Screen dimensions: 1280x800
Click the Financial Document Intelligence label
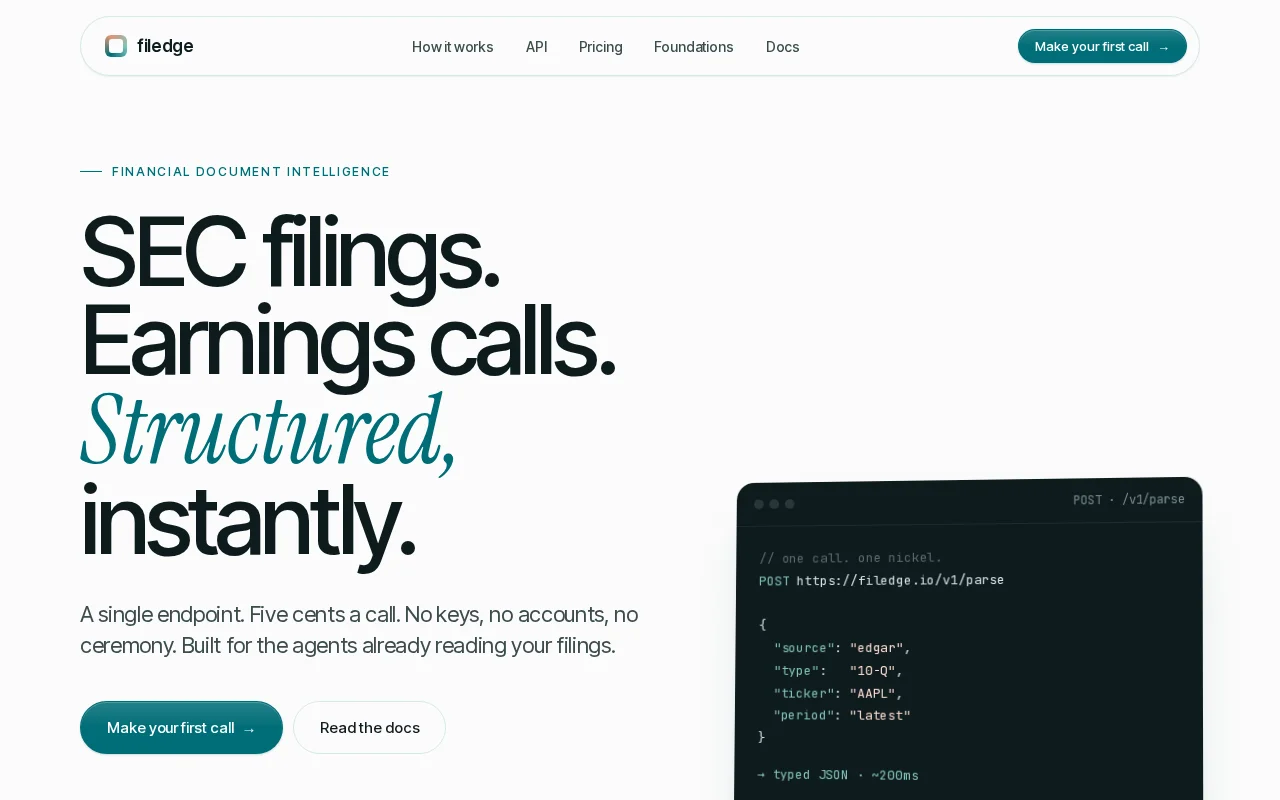click(251, 172)
